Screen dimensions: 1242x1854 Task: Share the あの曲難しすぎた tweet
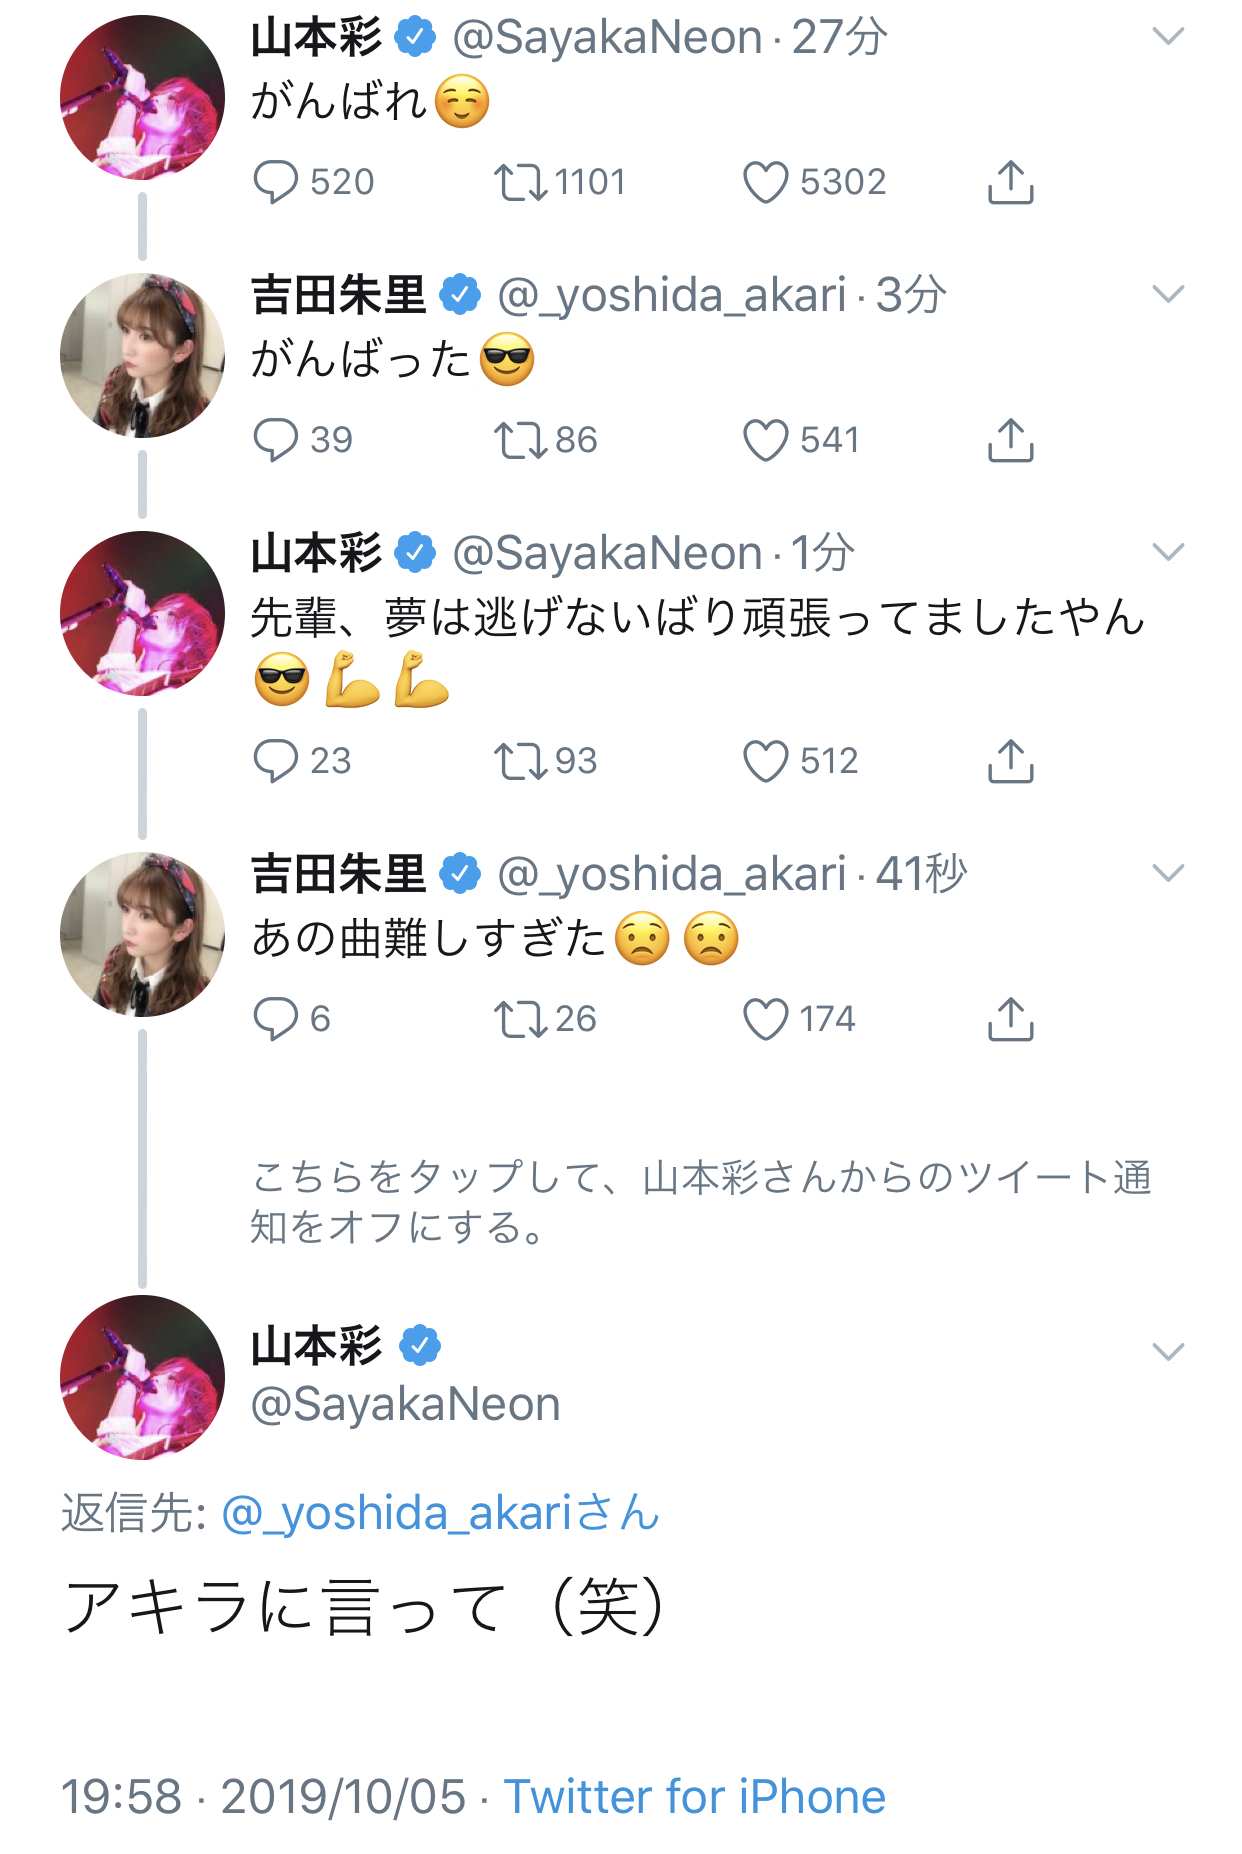[x=1010, y=1019]
